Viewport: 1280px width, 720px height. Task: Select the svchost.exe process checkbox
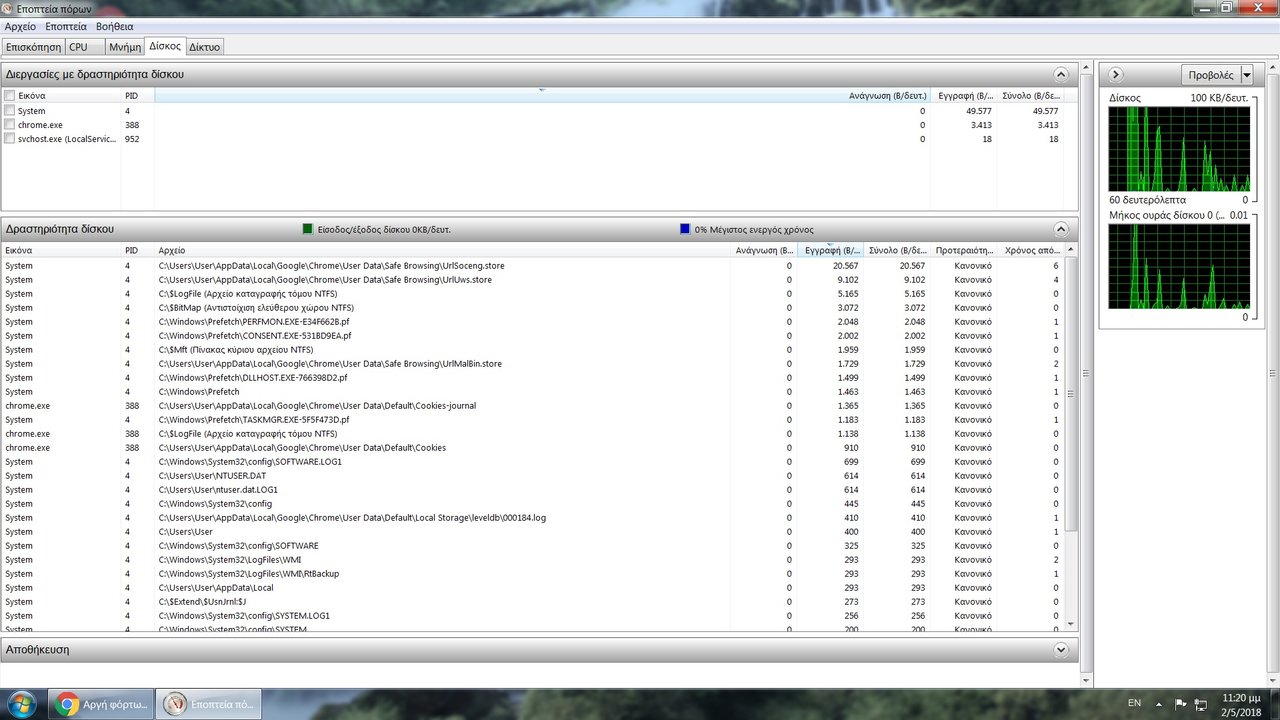[10, 139]
